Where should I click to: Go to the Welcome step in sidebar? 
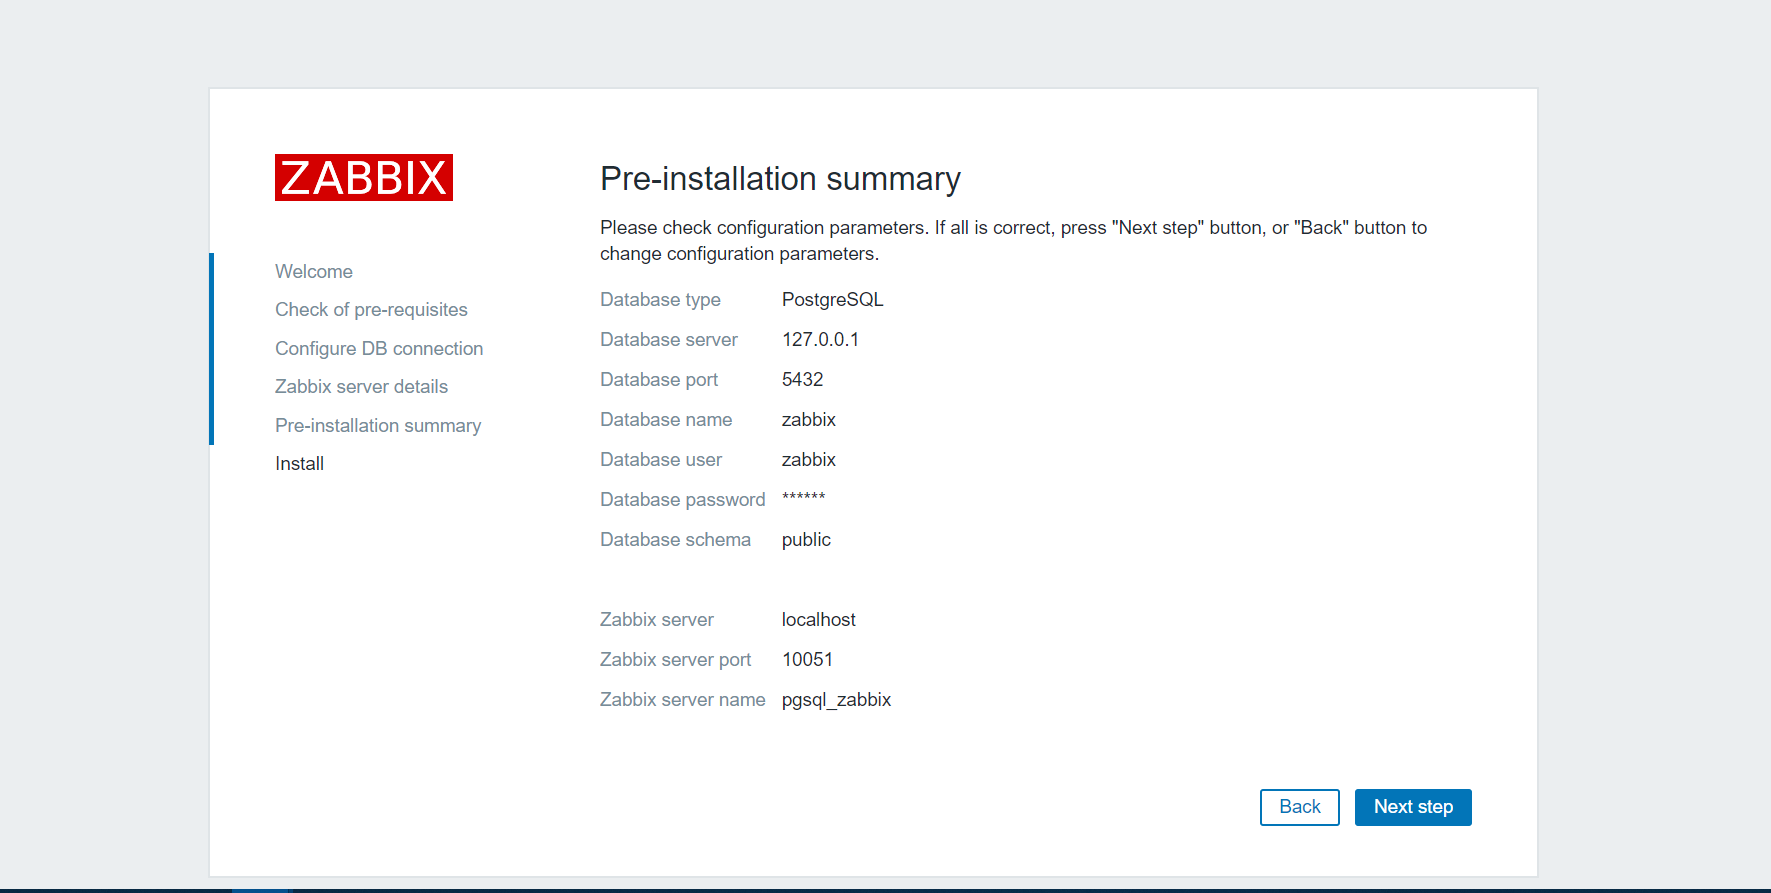point(313,272)
